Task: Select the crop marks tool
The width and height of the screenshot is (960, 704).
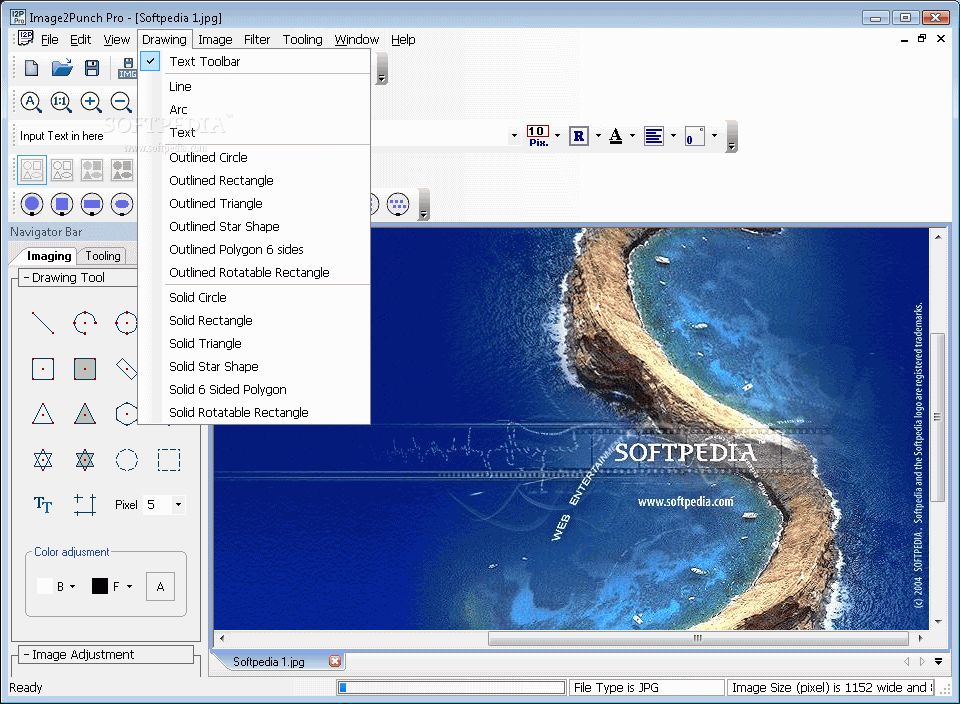Action: 84,504
